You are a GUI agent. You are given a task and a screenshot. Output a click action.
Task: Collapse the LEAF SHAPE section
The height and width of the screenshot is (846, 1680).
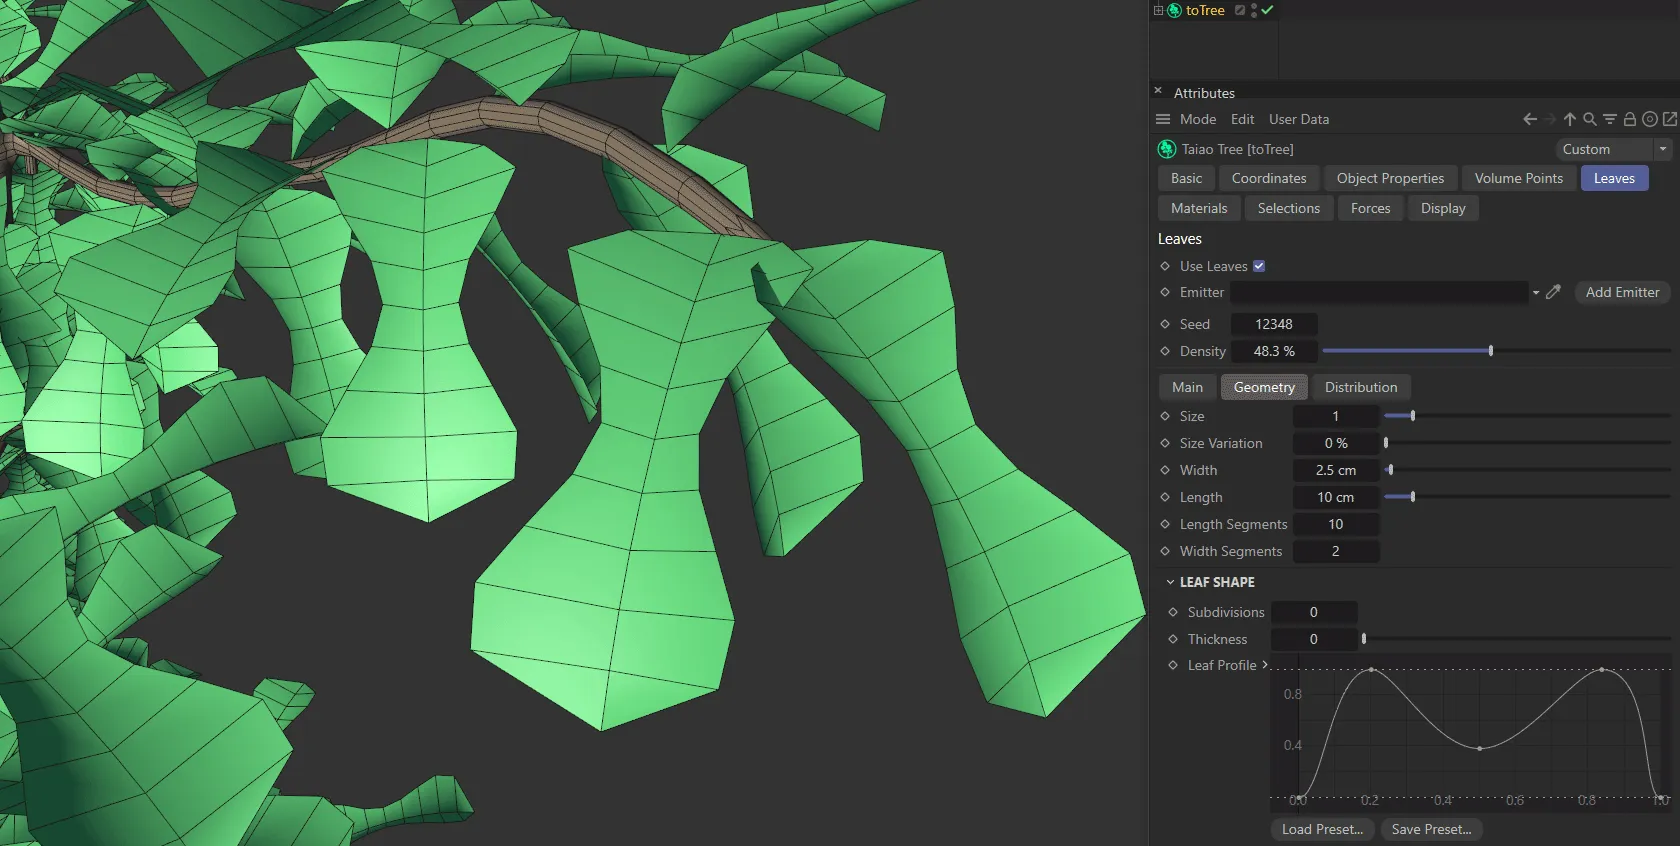[x=1170, y=582]
